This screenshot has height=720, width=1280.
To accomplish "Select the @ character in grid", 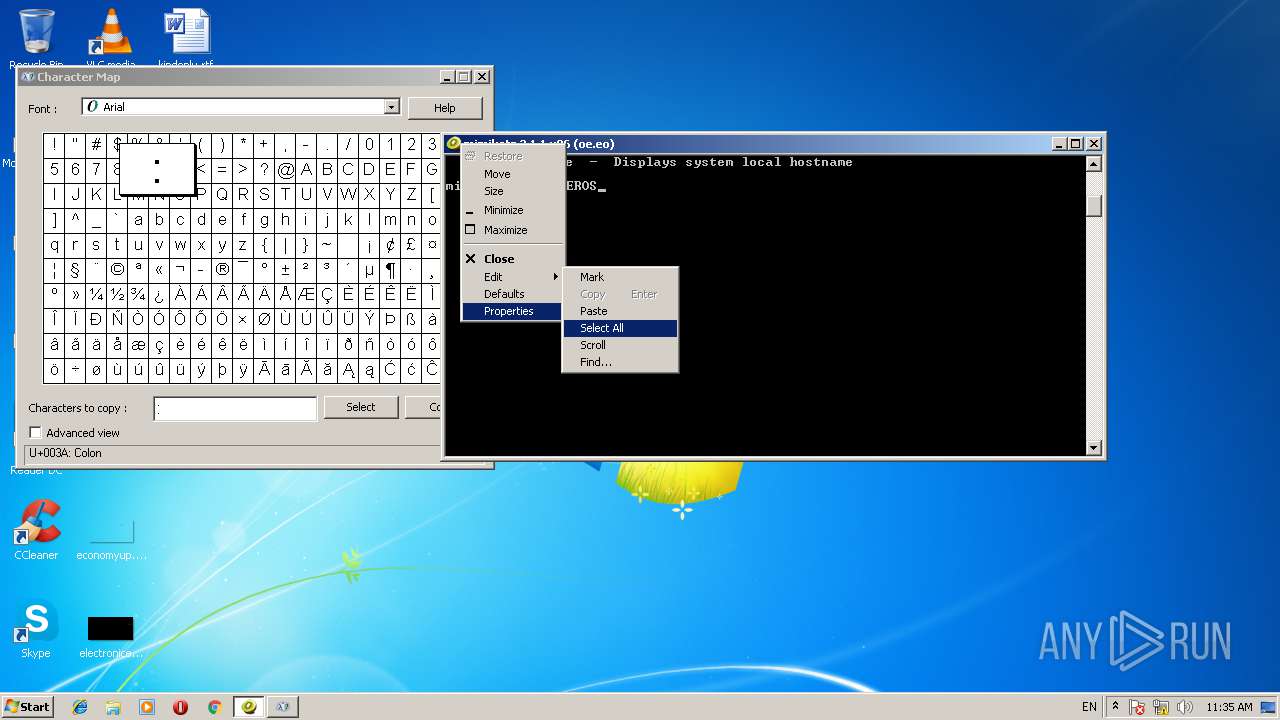I will [286, 170].
